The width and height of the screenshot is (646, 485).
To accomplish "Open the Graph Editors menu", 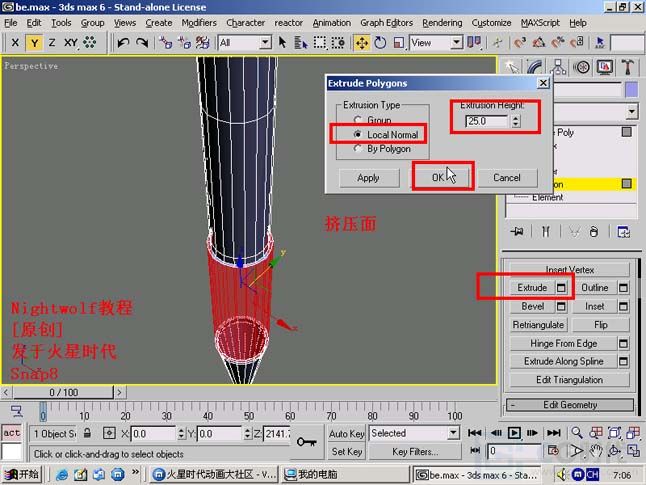I will 386,23.
